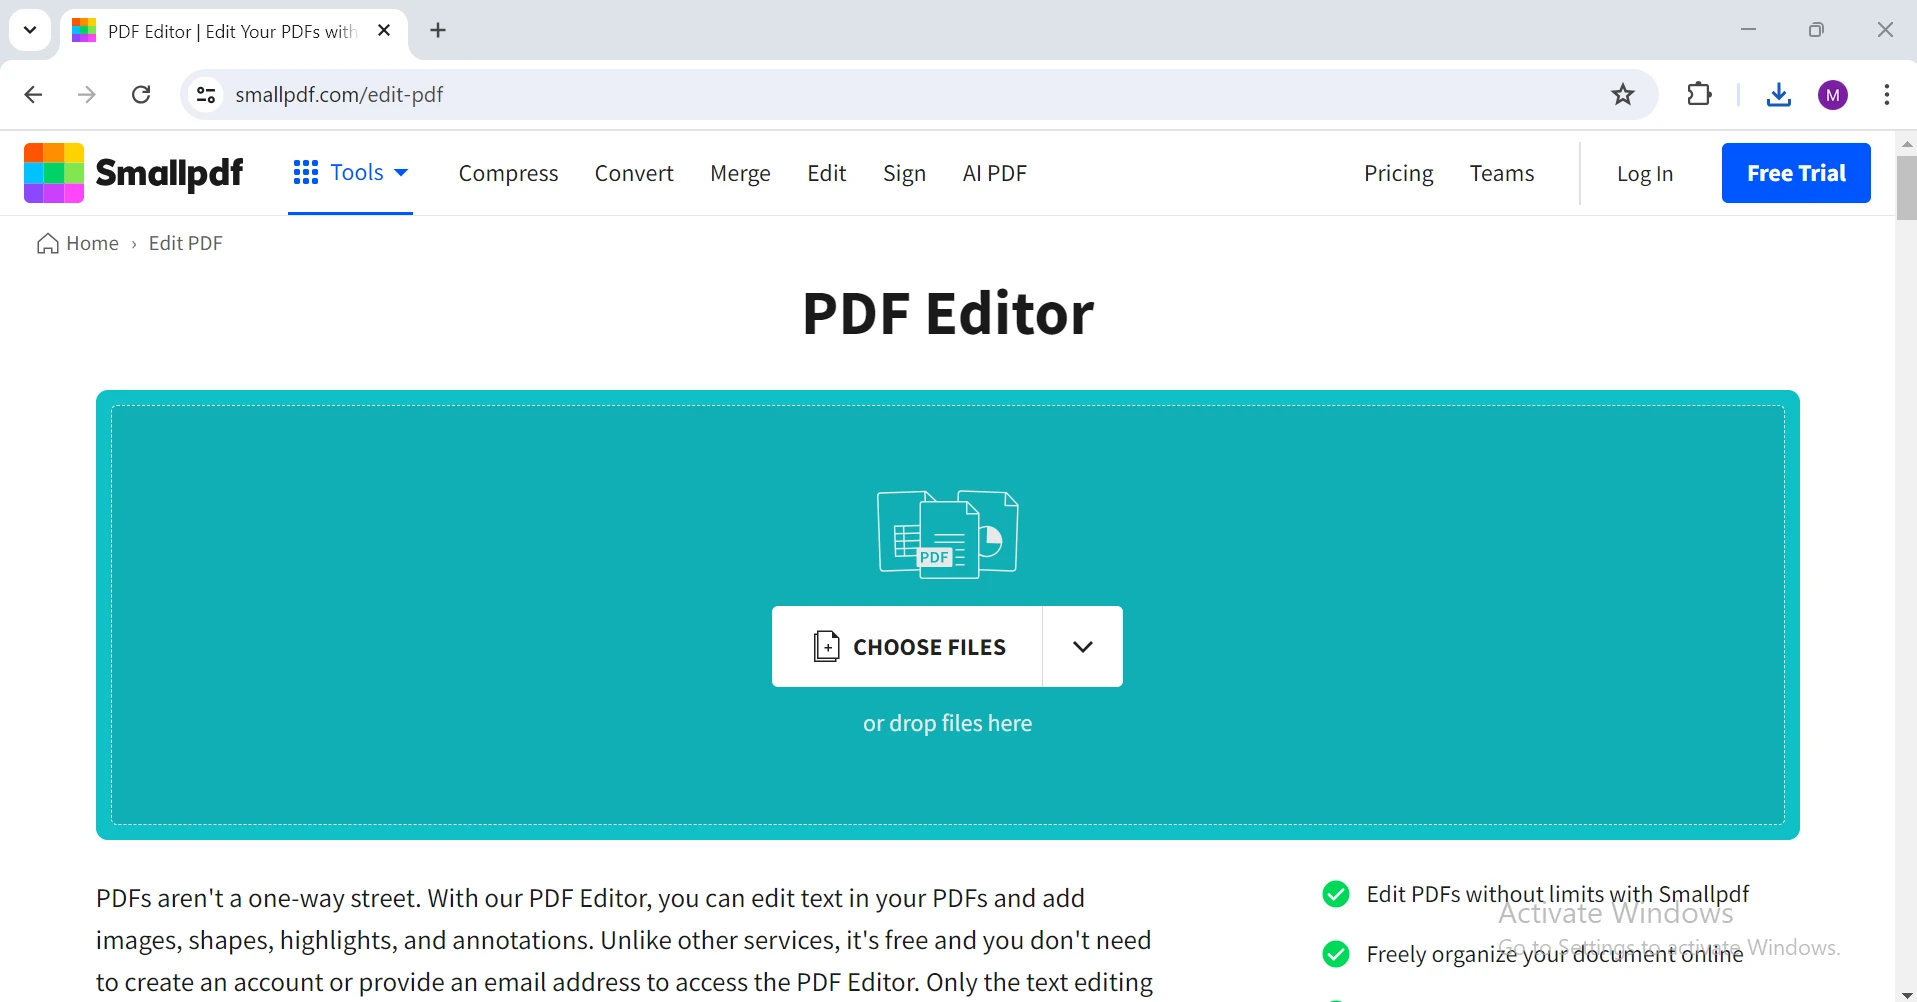Start the Free Trial

pyautogui.click(x=1796, y=173)
